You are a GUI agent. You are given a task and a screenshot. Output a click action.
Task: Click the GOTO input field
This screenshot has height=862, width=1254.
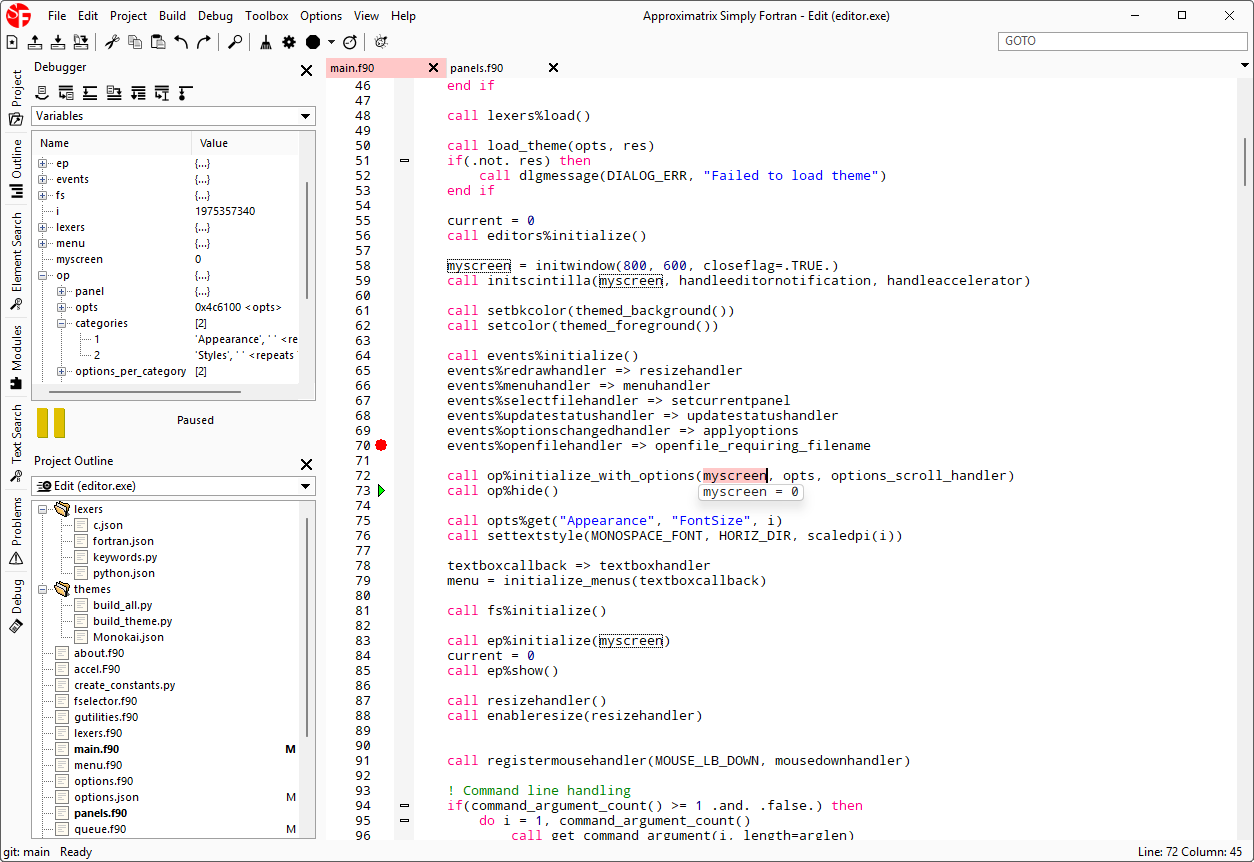point(1123,41)
